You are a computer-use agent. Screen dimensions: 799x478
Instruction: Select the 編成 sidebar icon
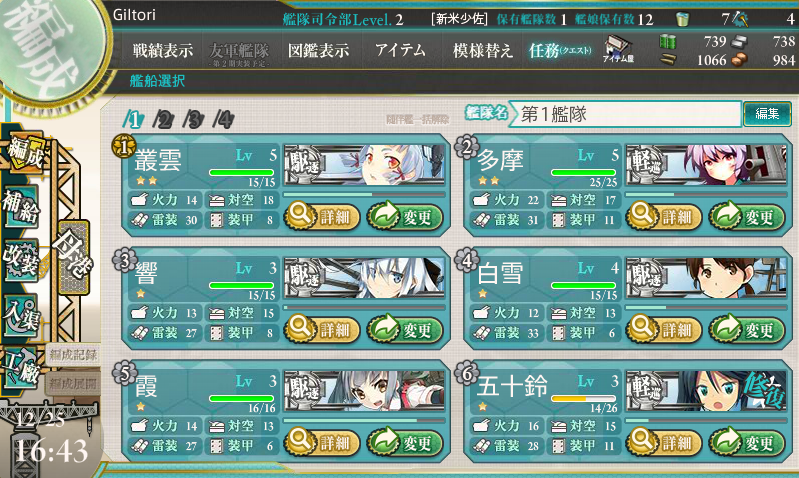coord(24,152)
